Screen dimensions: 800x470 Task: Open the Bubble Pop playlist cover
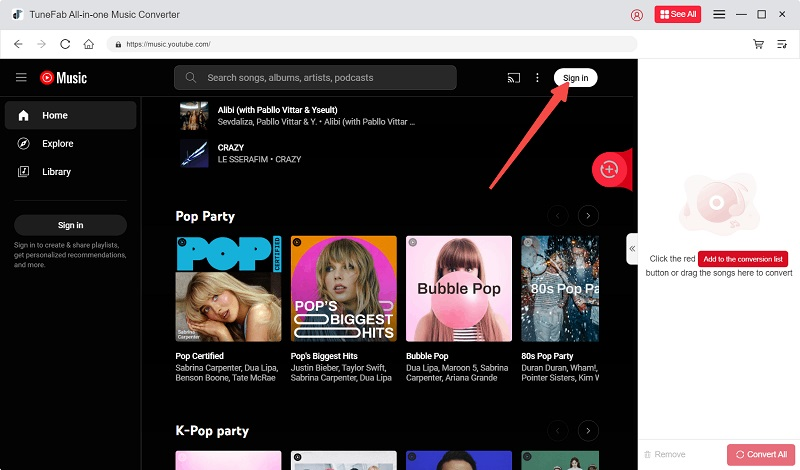[459, 288]
